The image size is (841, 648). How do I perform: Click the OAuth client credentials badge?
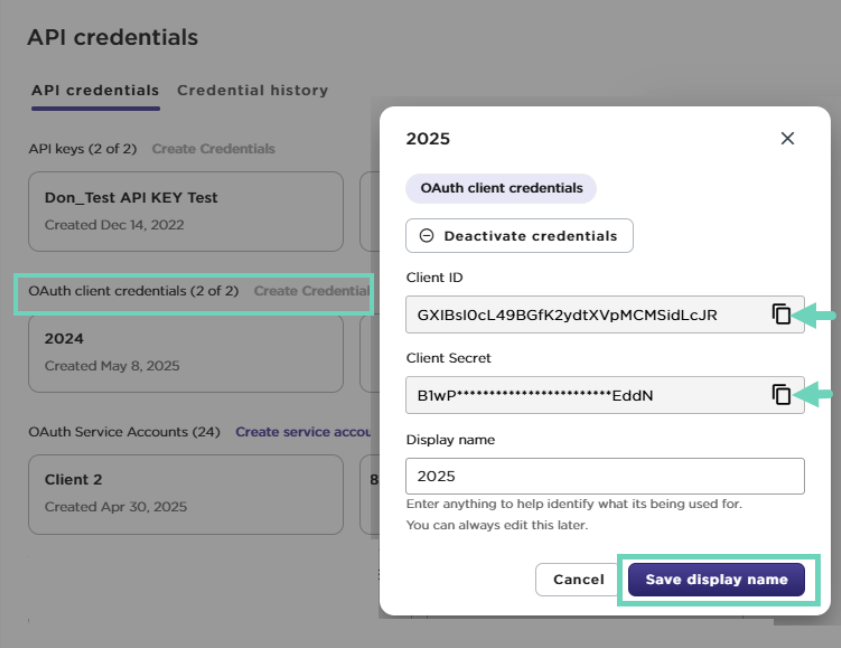pos(501,187)
